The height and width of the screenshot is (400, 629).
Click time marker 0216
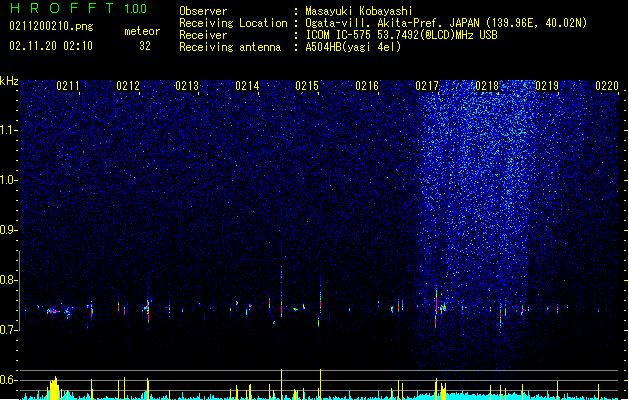click(367, 86)
